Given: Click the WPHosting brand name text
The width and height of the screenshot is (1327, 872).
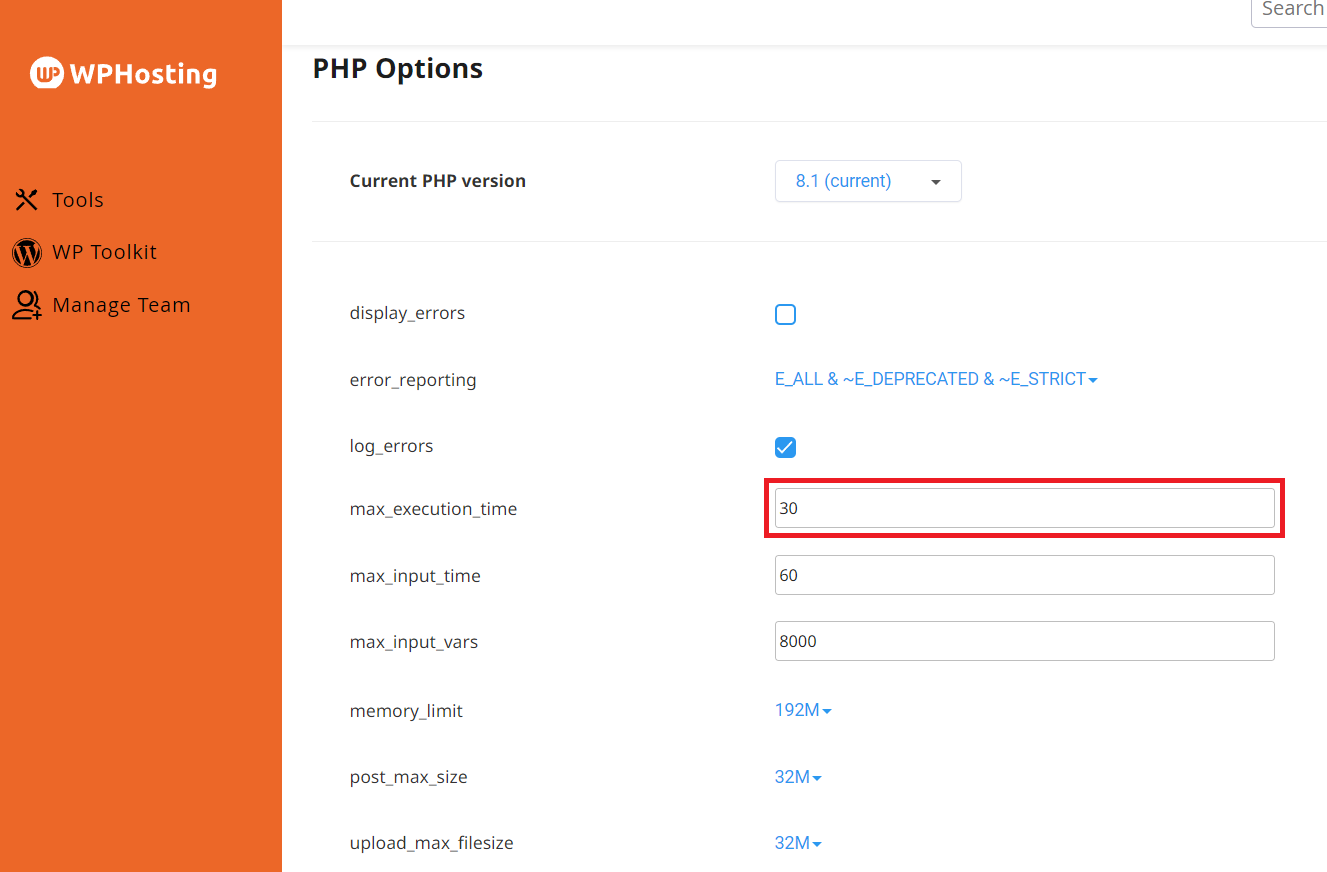Looking at the screenshot, I should [143, 74].
